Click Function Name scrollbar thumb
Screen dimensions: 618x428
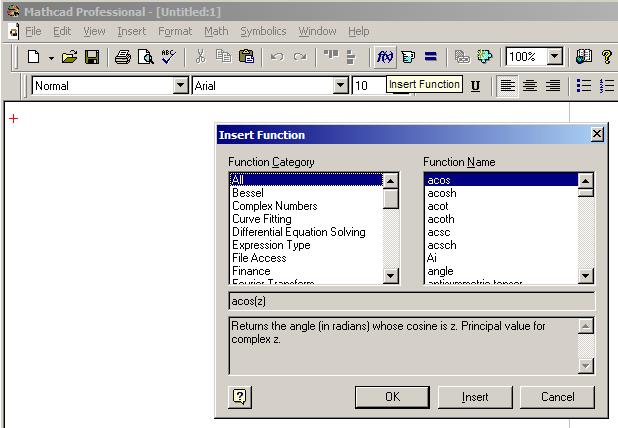(586, 192)
